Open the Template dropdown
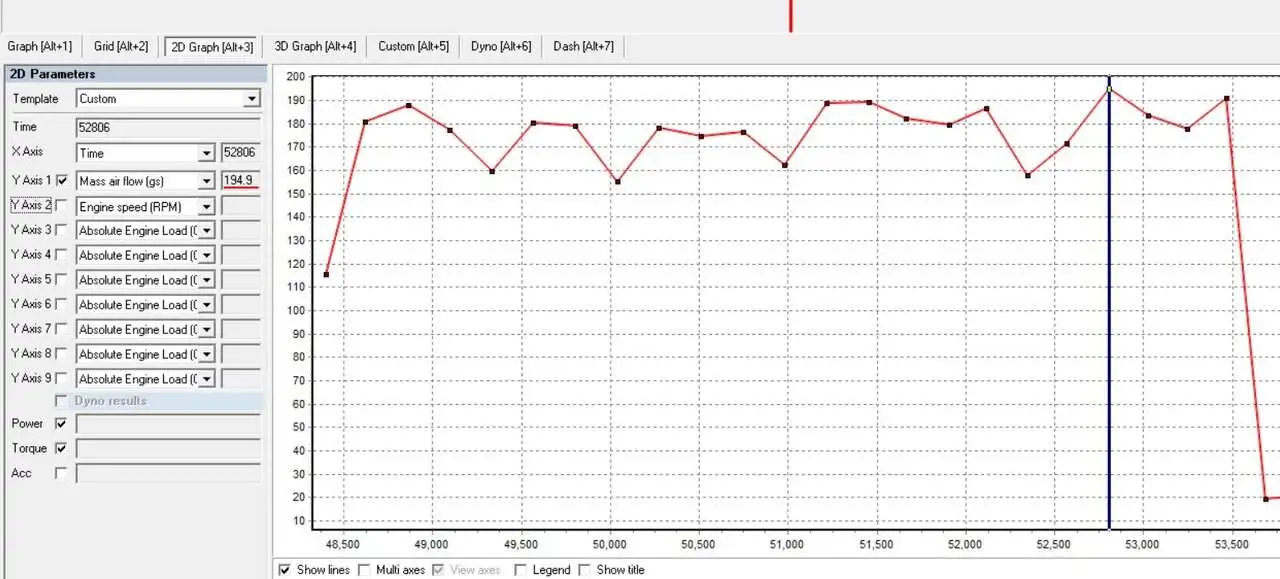 [251, 98]
